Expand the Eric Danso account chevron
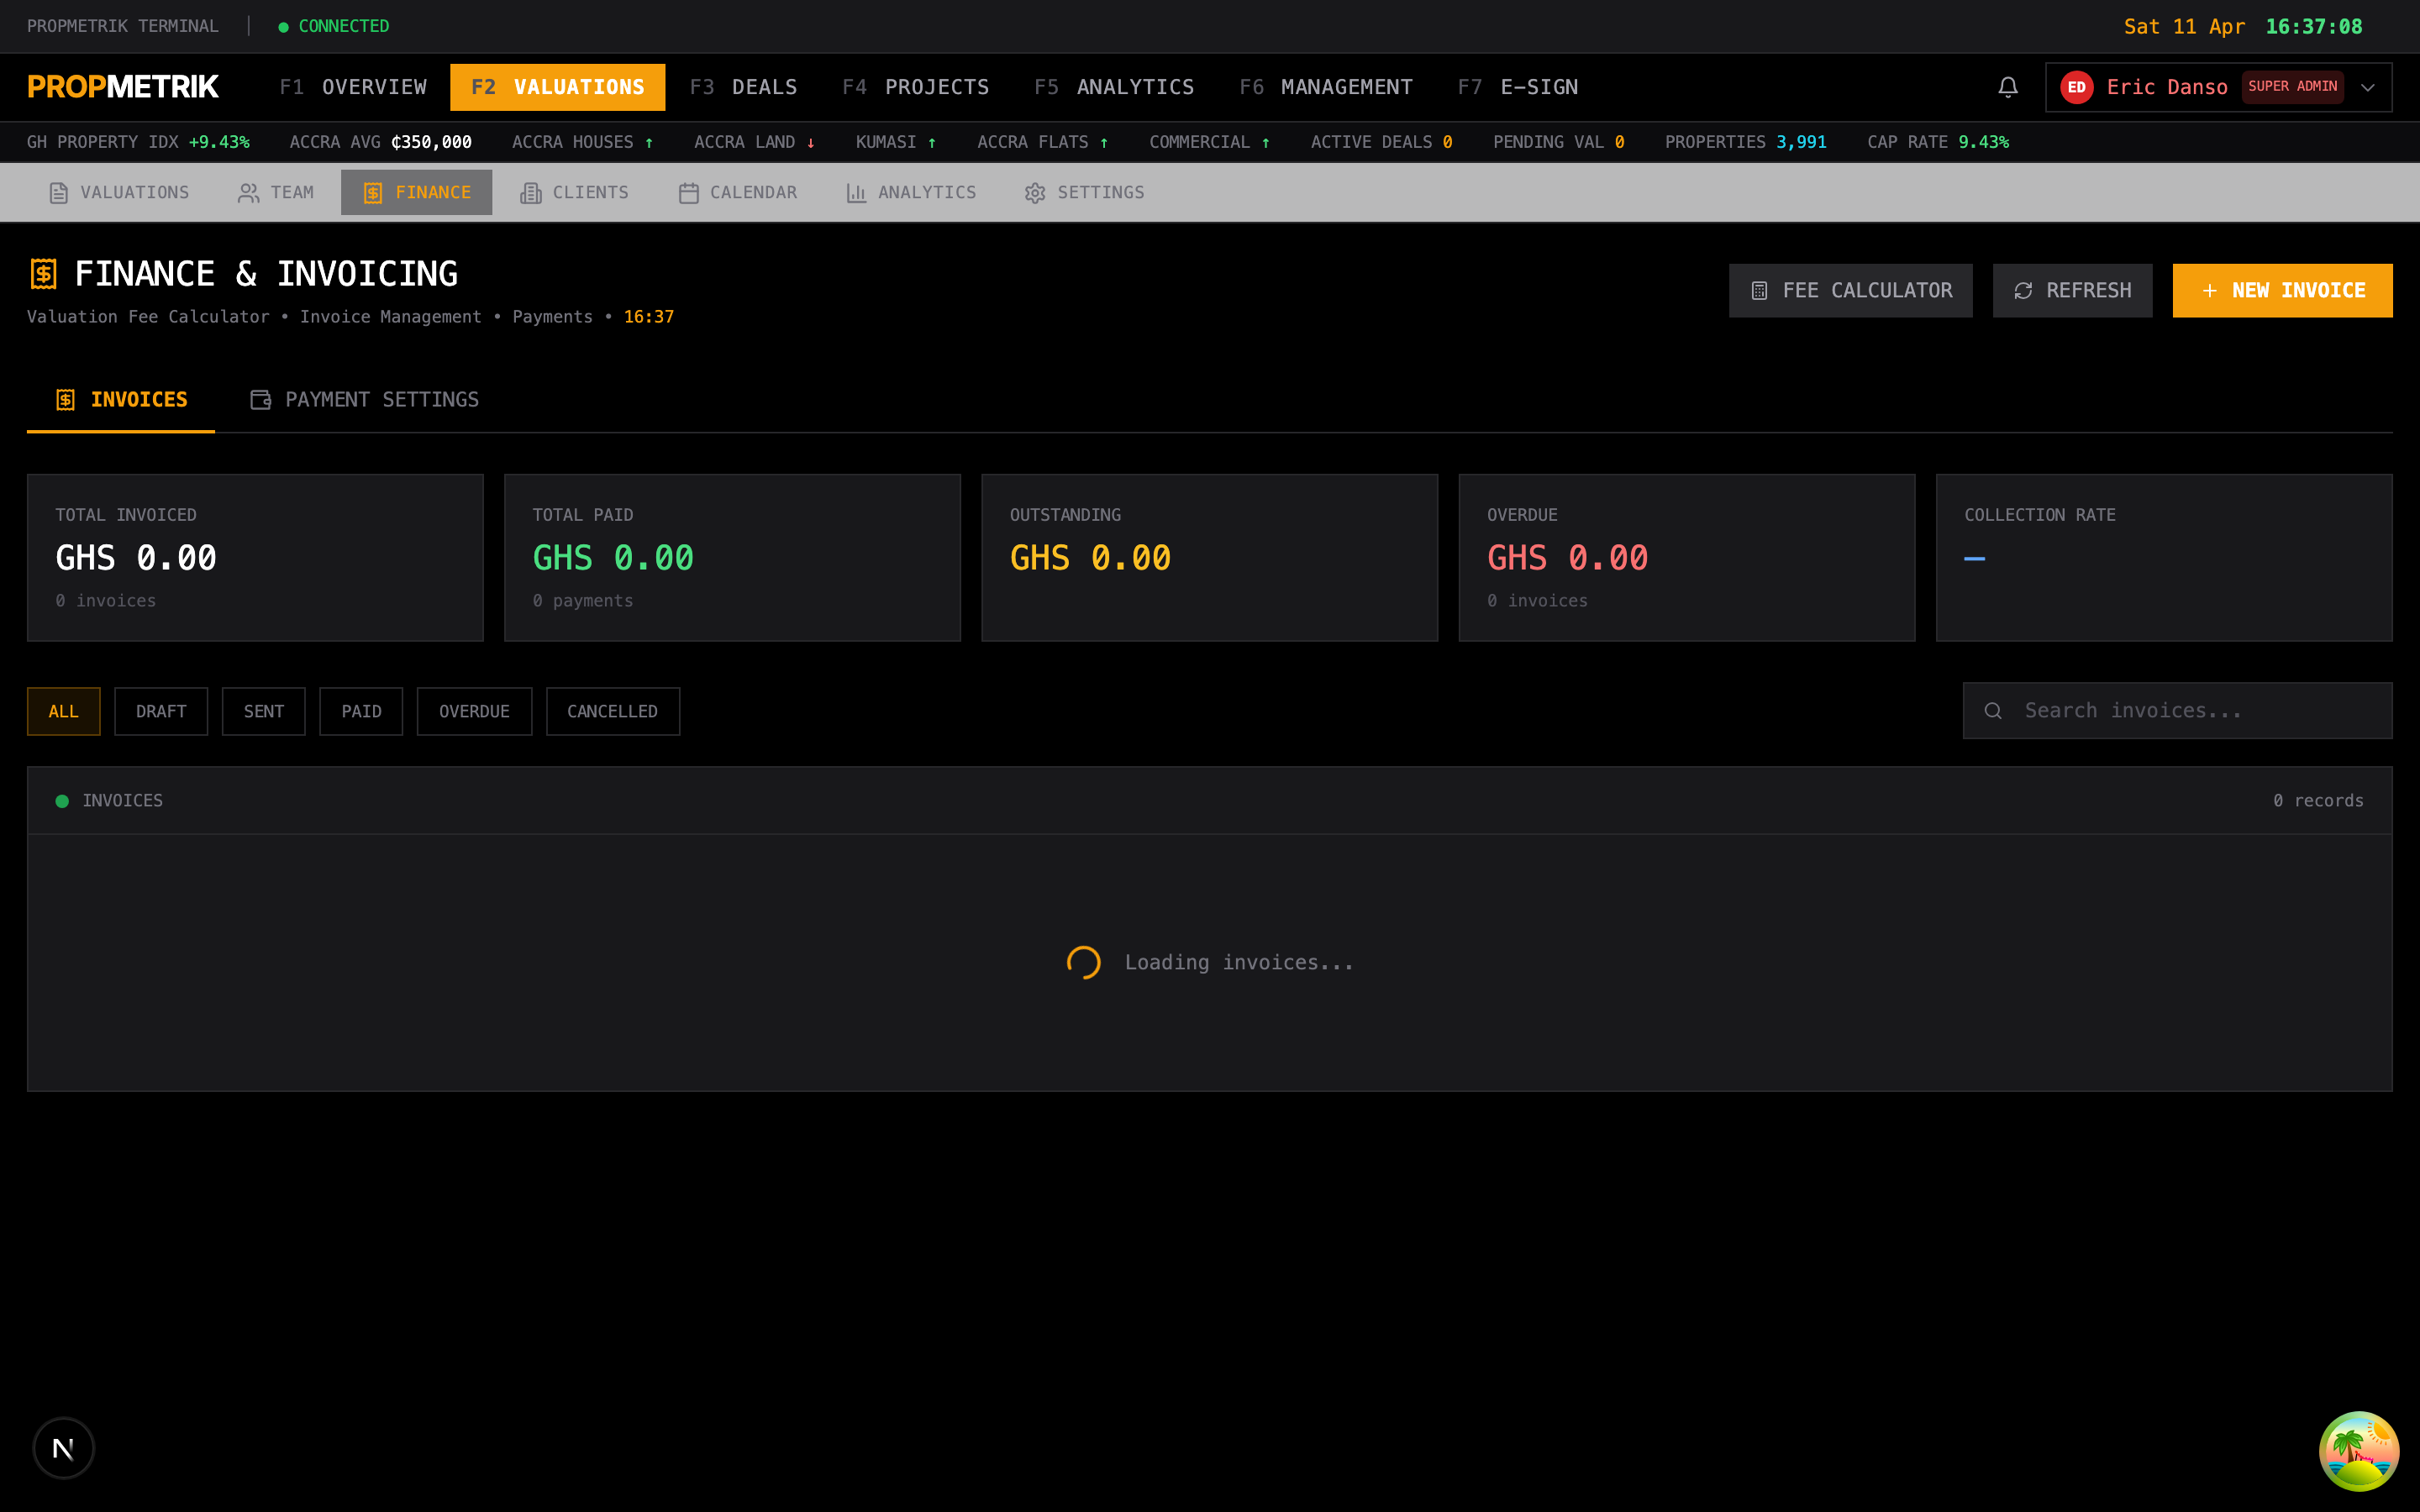Screen dimensions: 2420x1512 tap(2367, 87)
